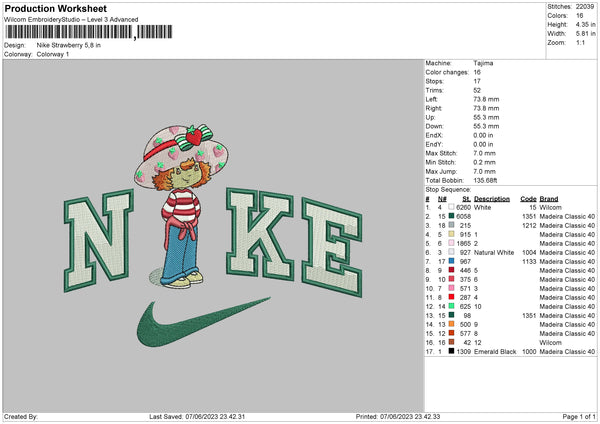The height and width of the screenshot is (424, 600).
Task: Choose the cream swatch beside 915
Action: (x=451, y=234)
